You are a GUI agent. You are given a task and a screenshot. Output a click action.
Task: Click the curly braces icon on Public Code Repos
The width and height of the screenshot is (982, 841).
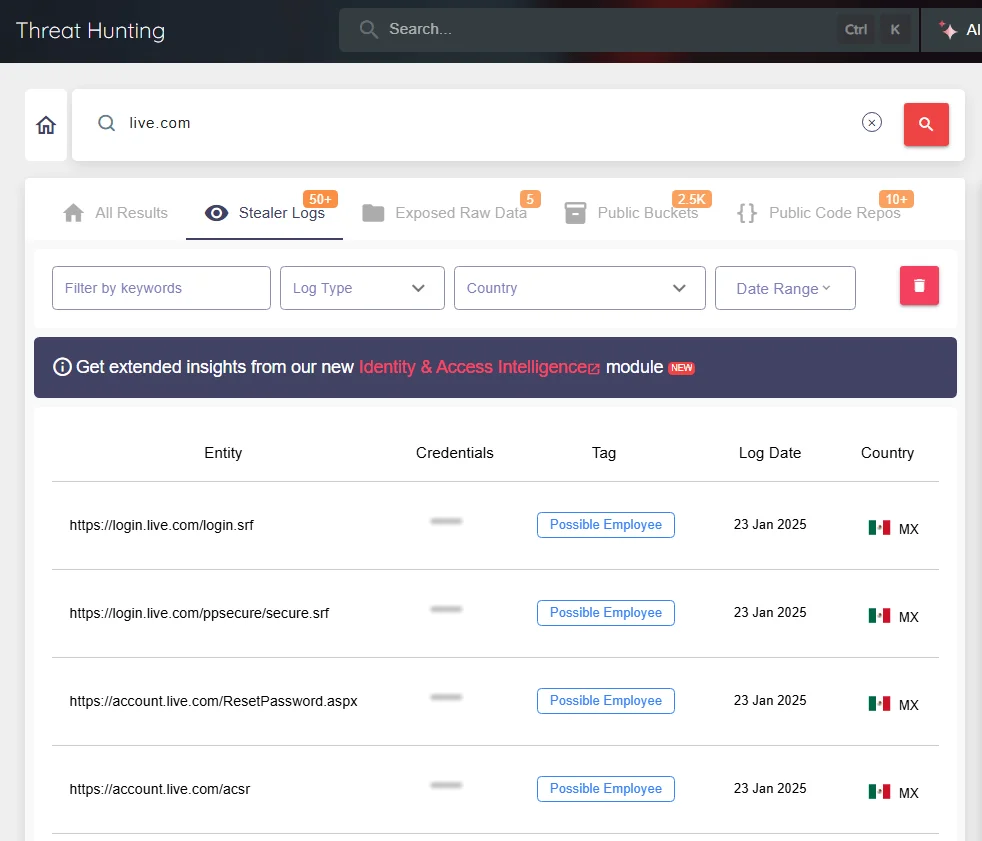pyautogui.click(x=747, y=213)
